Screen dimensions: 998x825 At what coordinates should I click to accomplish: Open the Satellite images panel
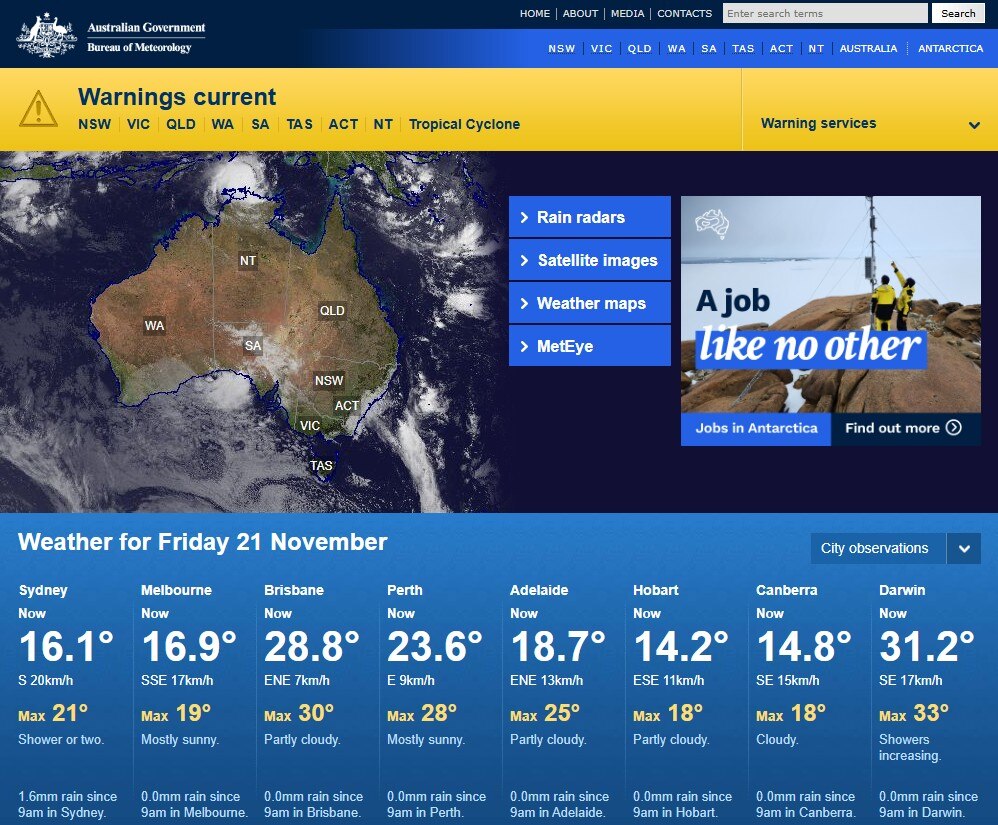589,260
